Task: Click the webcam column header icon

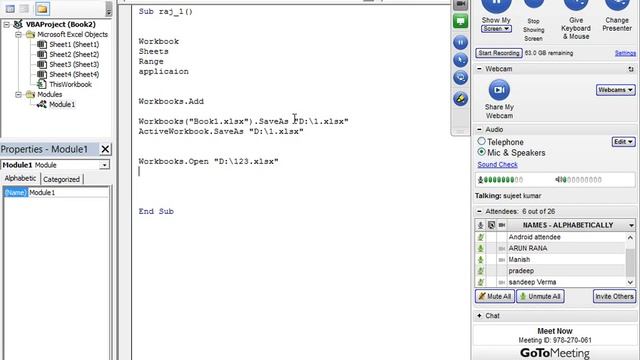Action: 502,225
